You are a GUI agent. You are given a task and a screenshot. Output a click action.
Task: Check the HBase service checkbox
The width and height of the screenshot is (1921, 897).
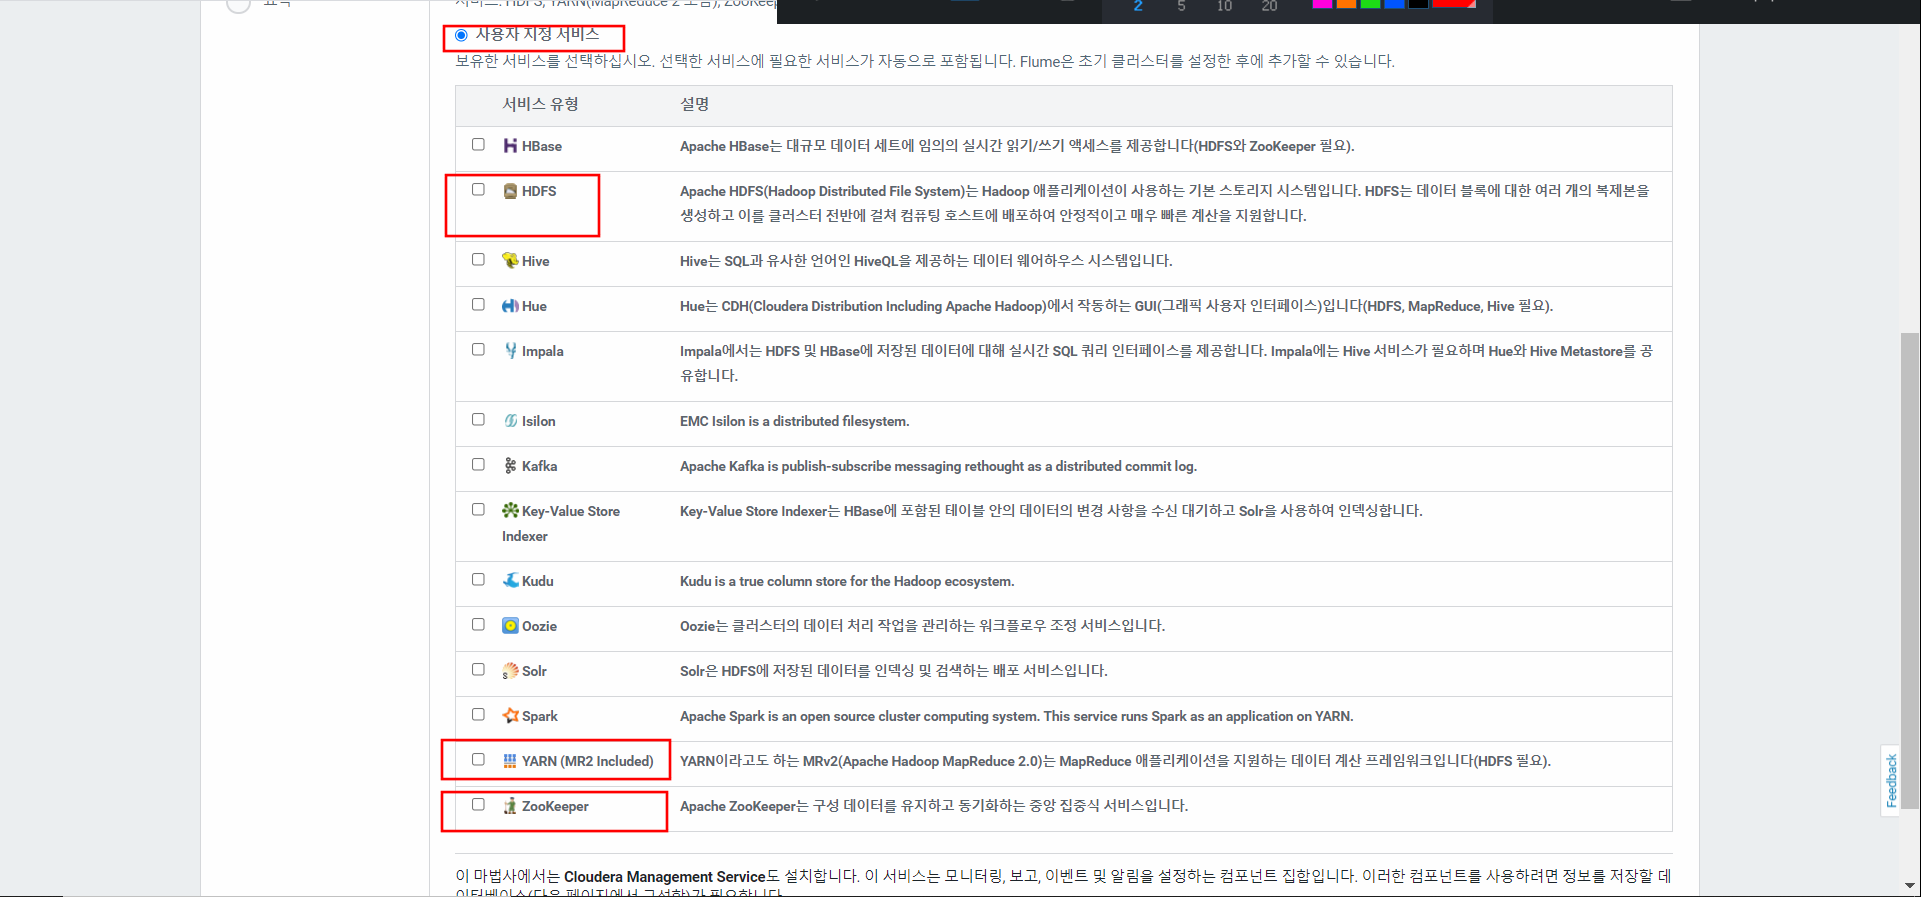tap(478, 144)
